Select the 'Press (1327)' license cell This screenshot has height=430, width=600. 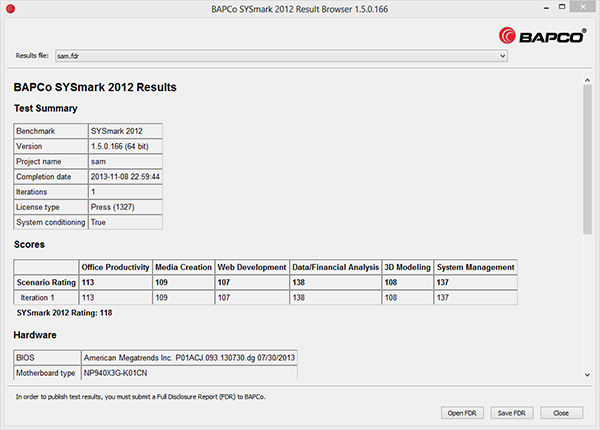tap(126, 207)
